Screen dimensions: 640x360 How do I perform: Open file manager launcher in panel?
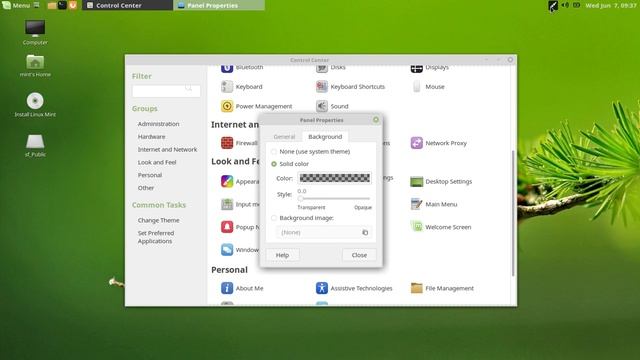pos(52,5)
